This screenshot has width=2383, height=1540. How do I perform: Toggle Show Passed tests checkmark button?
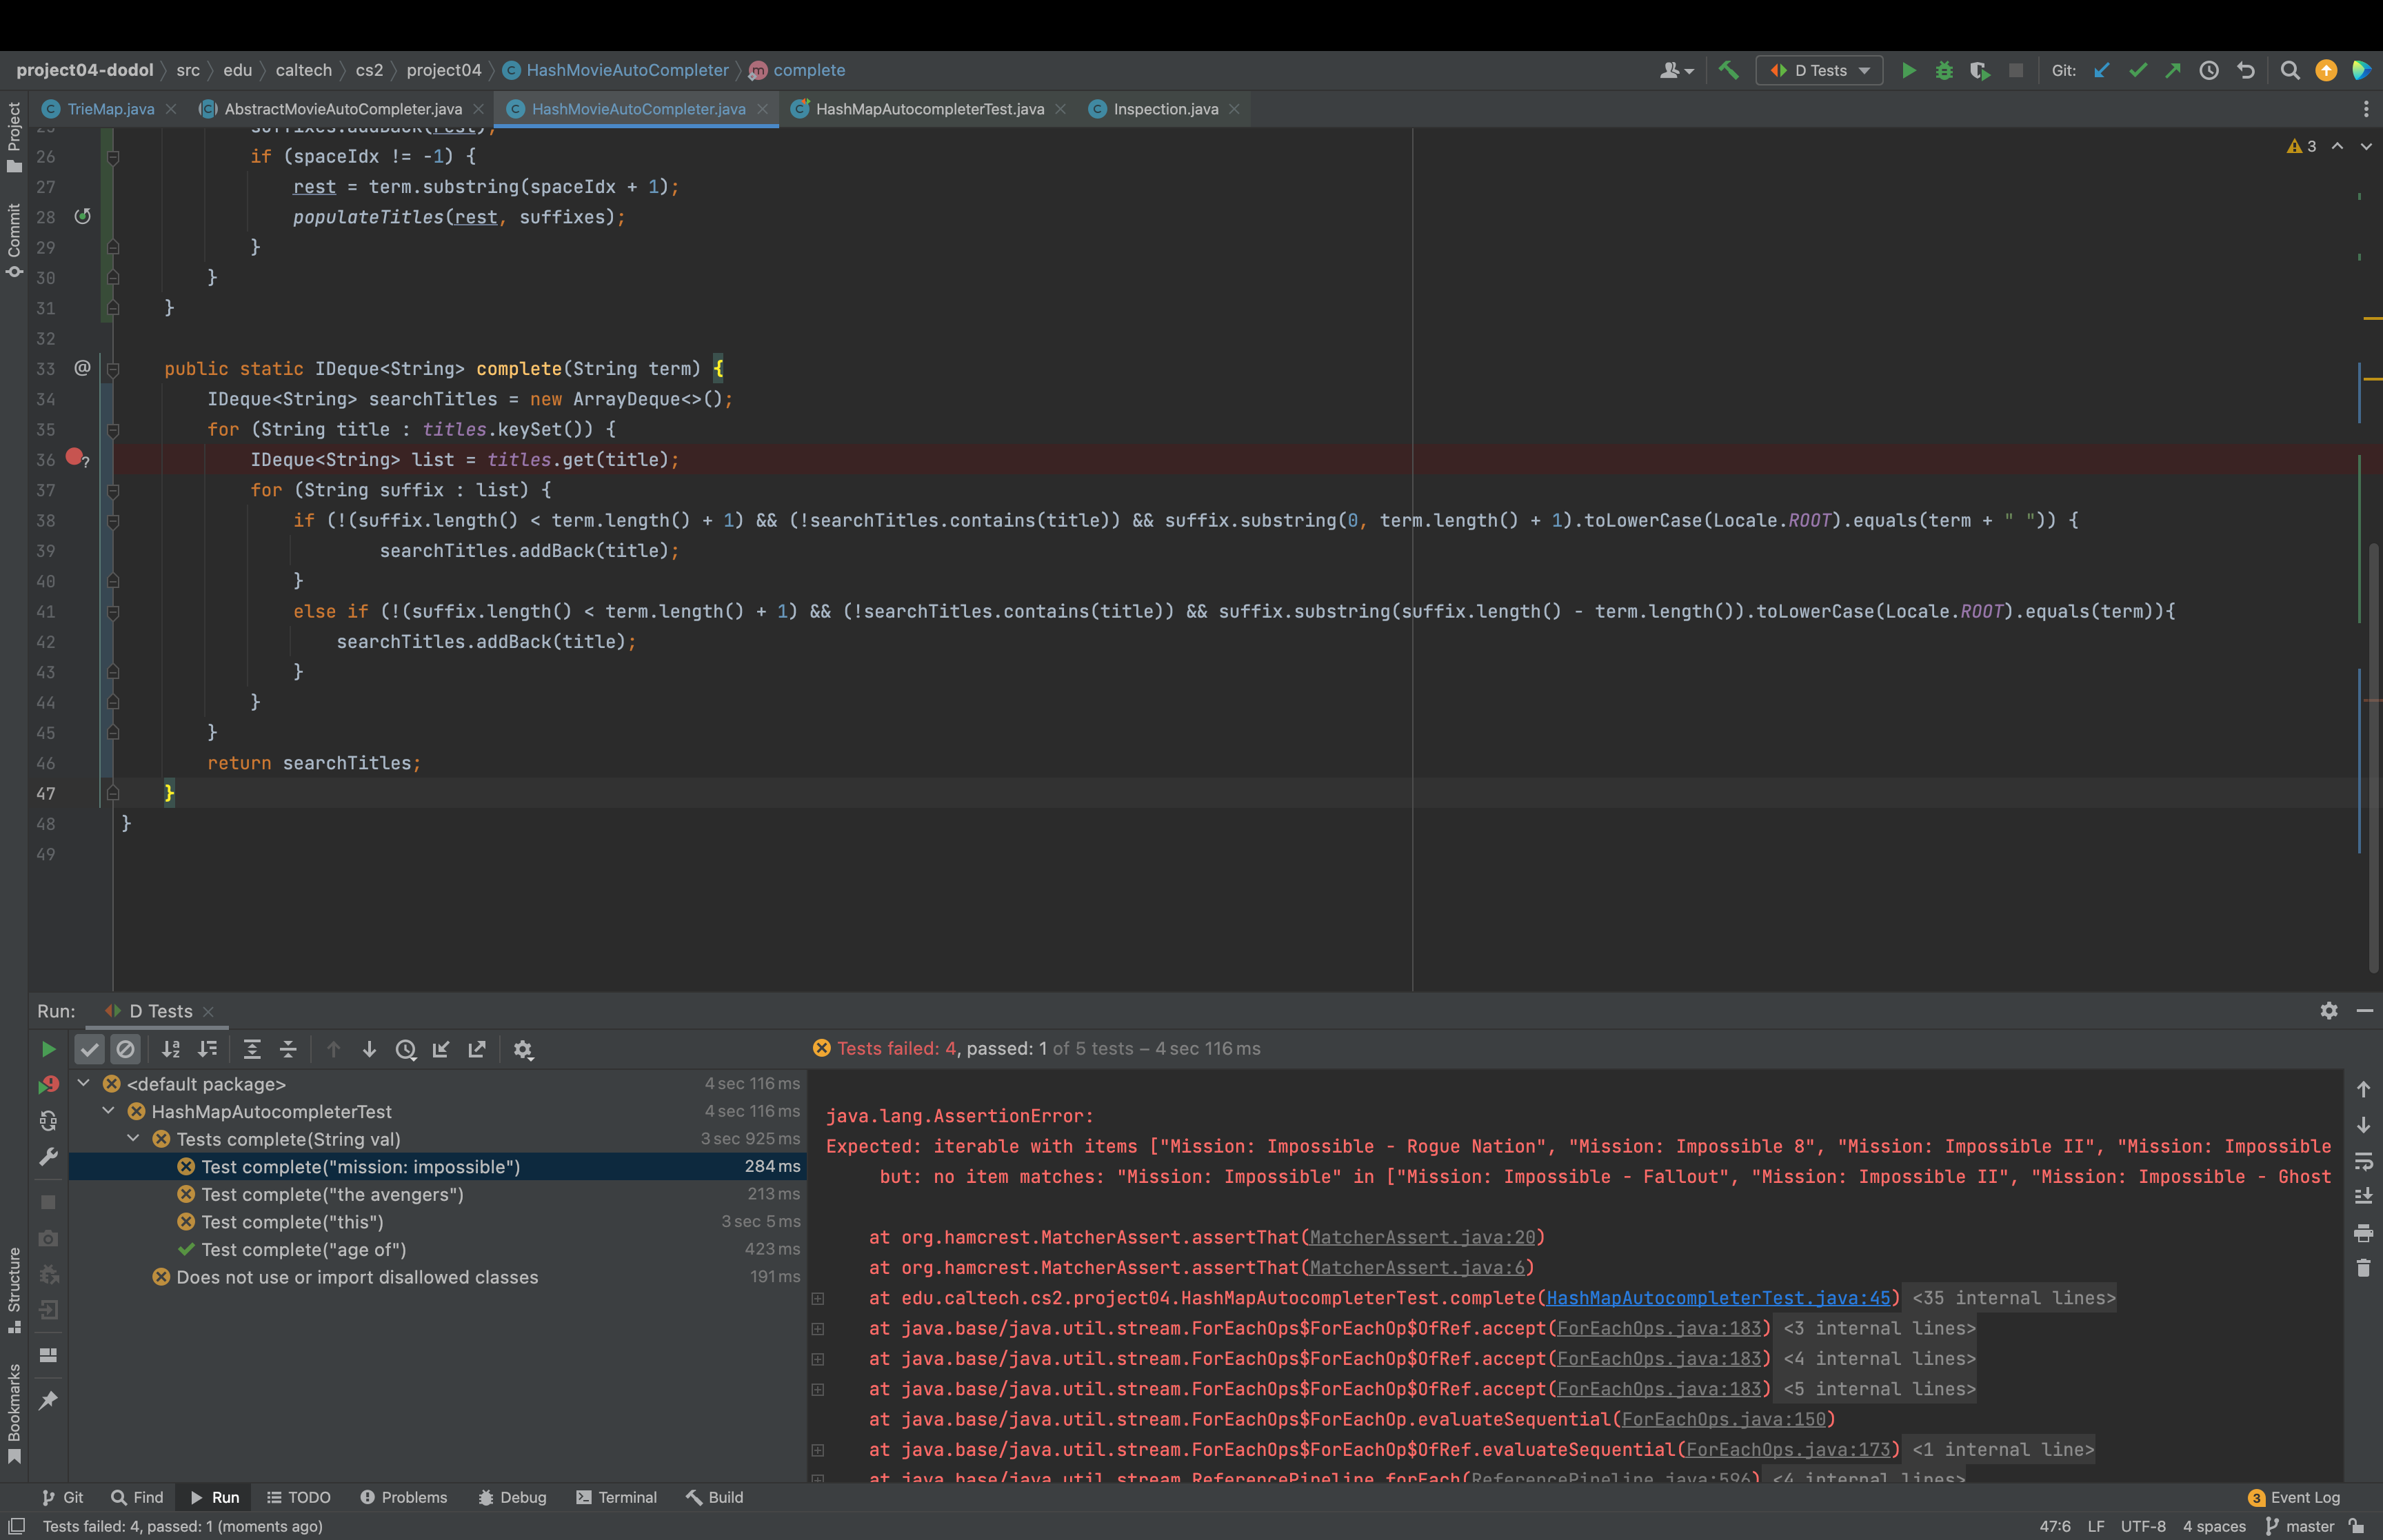click(90, 1049)
